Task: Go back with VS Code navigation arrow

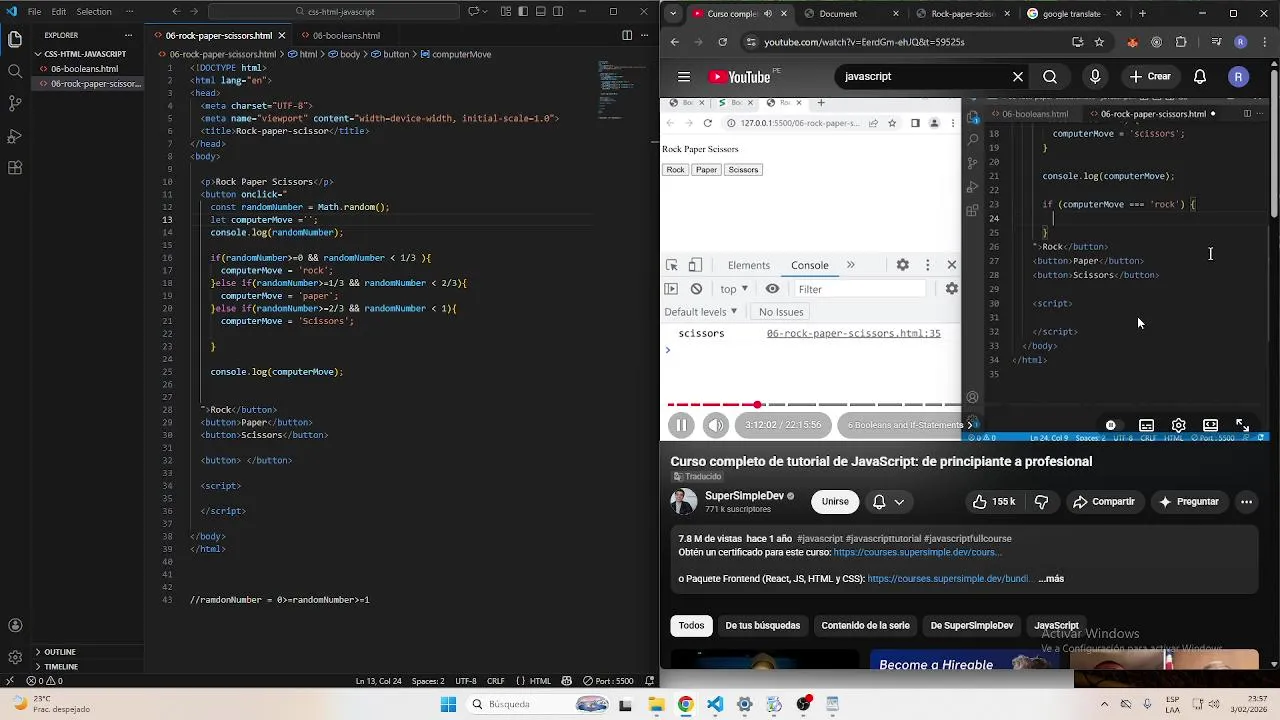Action: 176,12
